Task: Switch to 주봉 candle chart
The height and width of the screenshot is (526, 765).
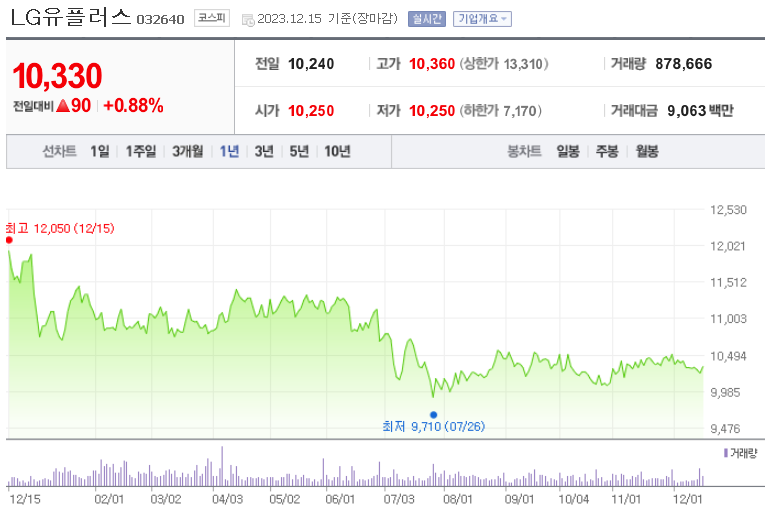Action: (x=607, y=151)
